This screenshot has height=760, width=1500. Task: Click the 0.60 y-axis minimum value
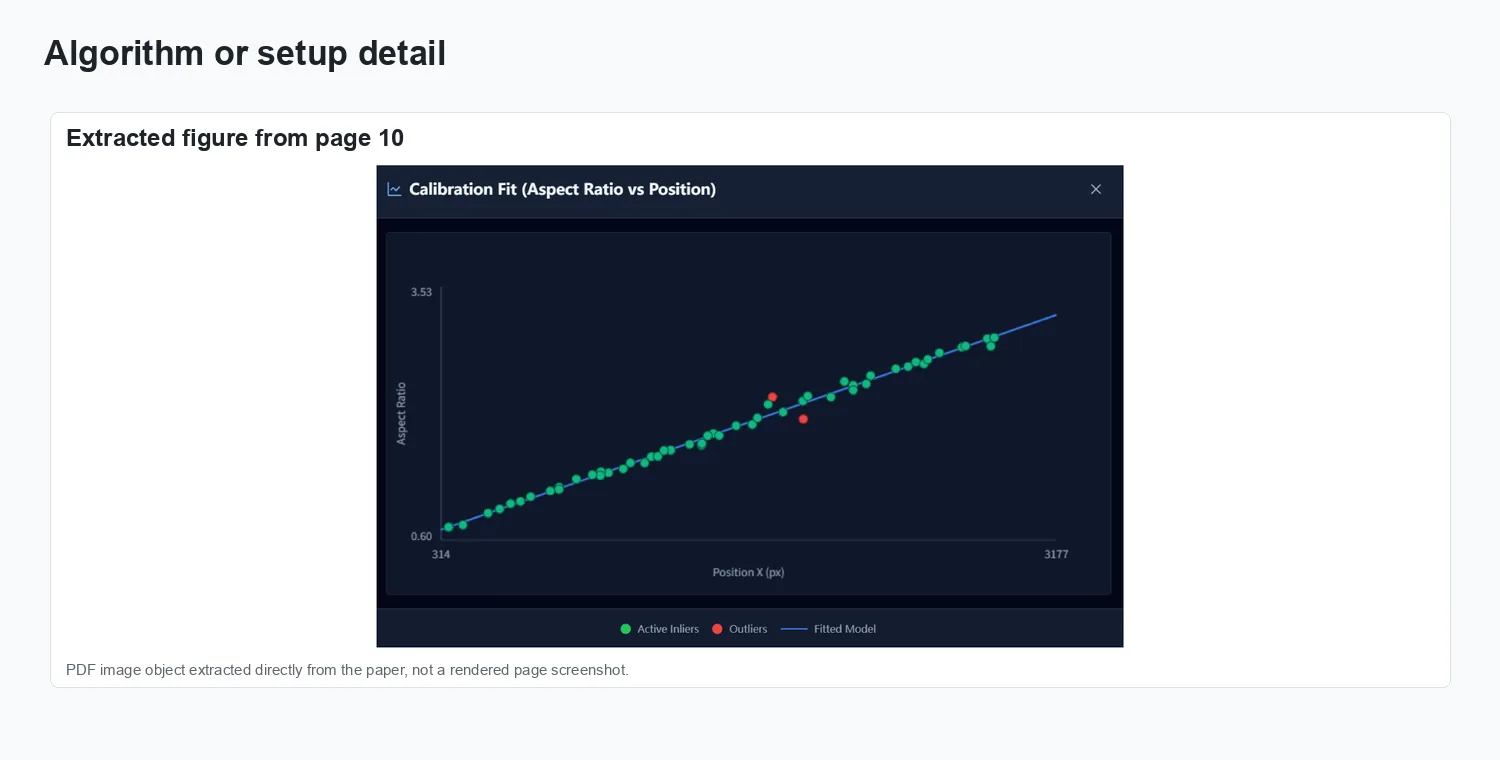click(421, 536)
